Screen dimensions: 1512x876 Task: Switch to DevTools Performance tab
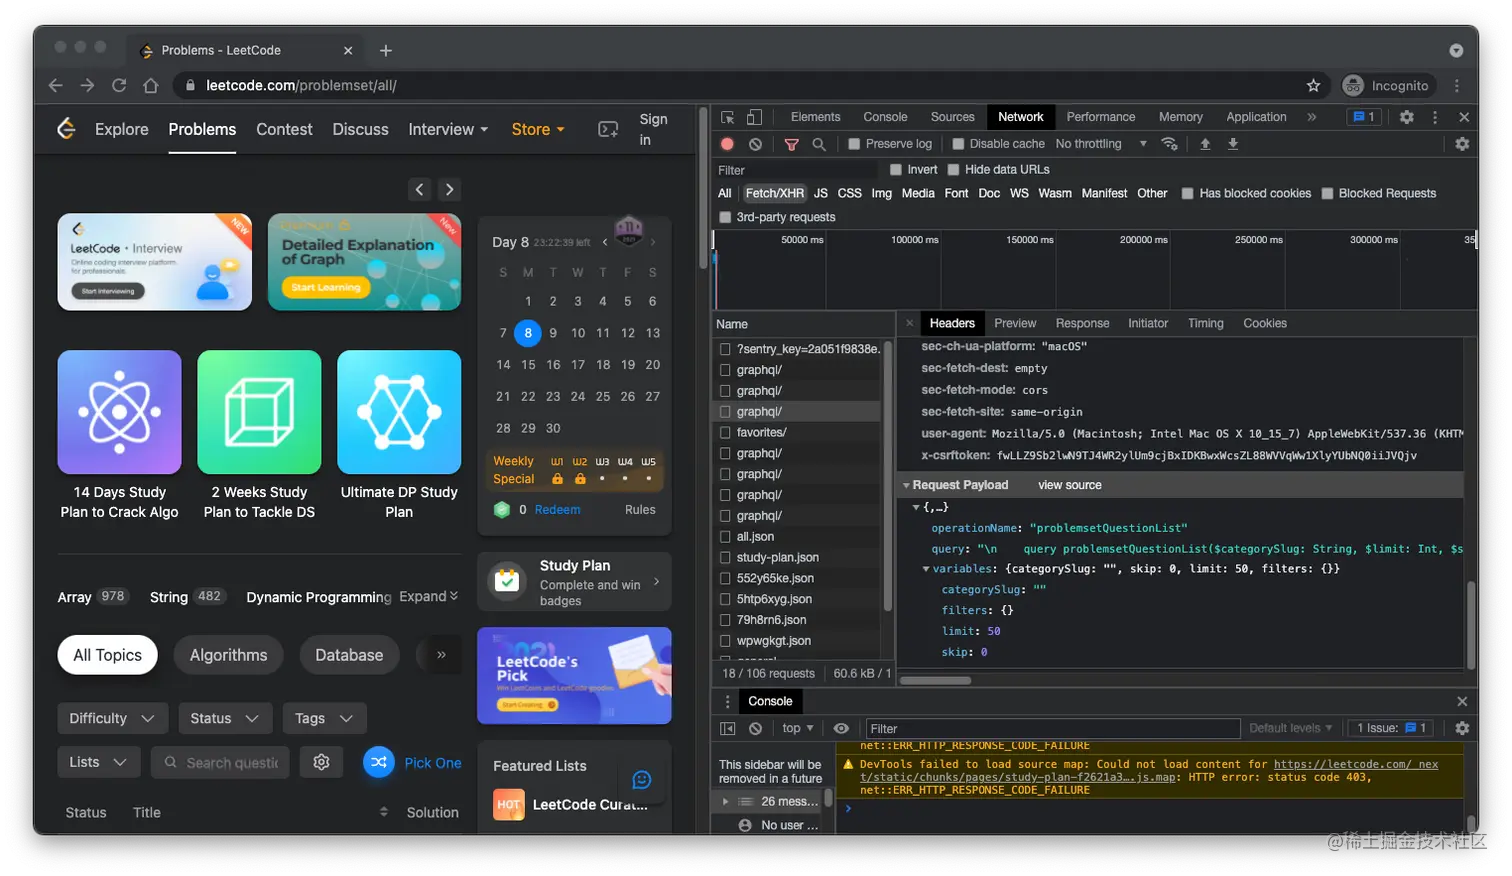click(x=1100, y=117)
